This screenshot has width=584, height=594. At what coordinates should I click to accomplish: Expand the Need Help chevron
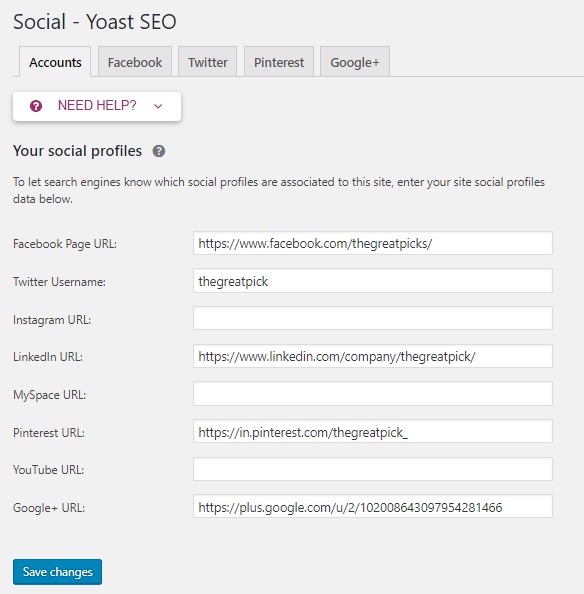[x=158, y=106]
